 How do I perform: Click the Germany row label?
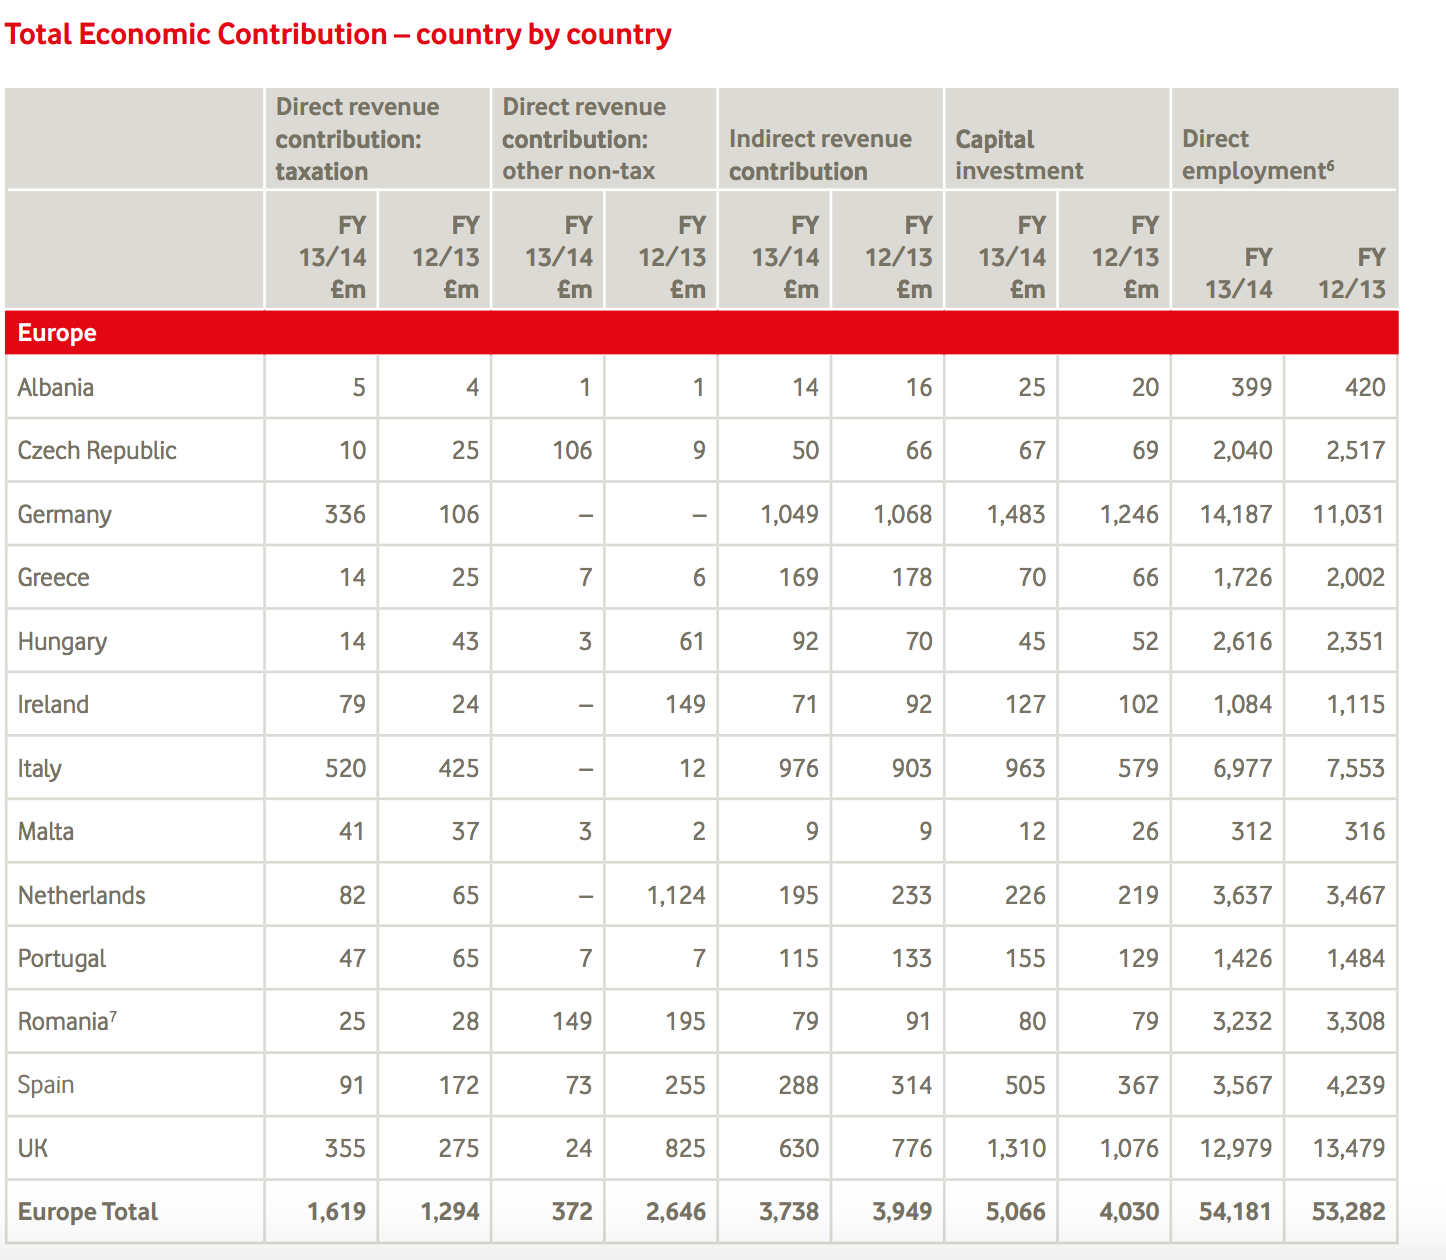65,515
